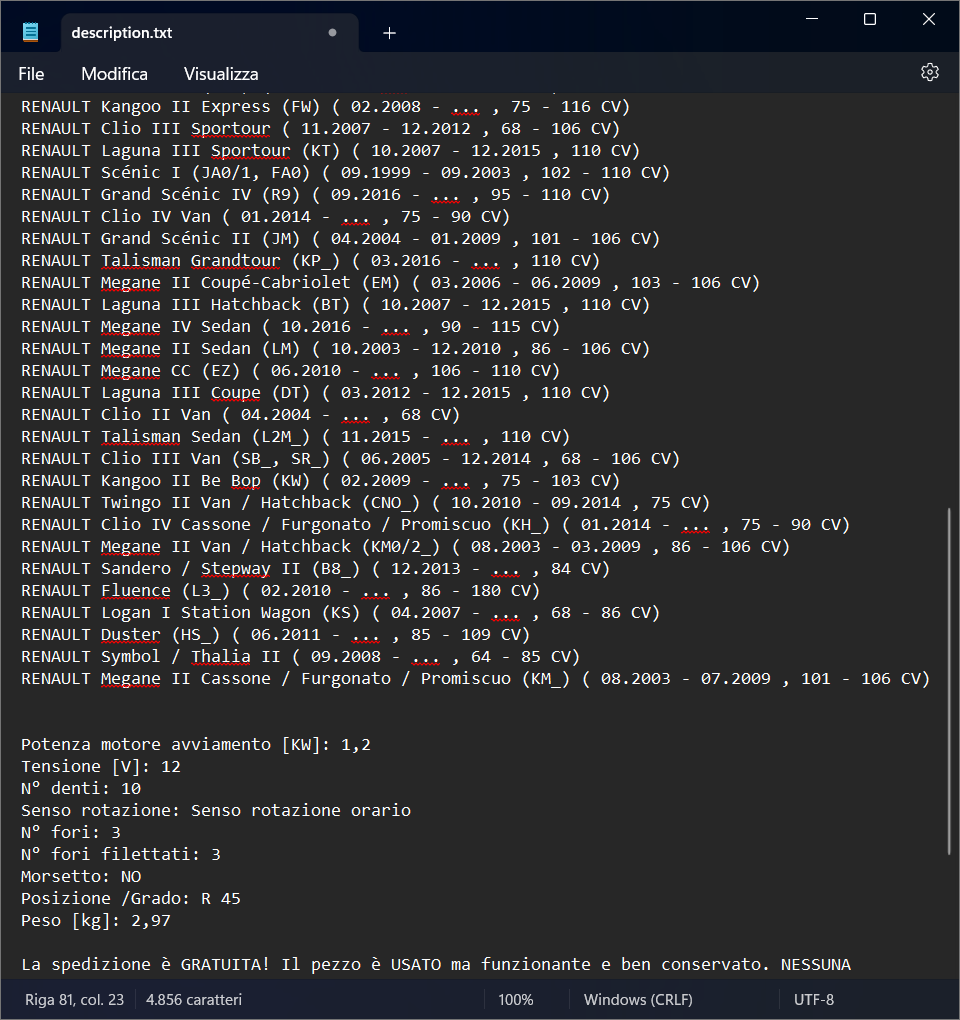
Task: Click the line N° fori filettati: 3
Action: 121,855
